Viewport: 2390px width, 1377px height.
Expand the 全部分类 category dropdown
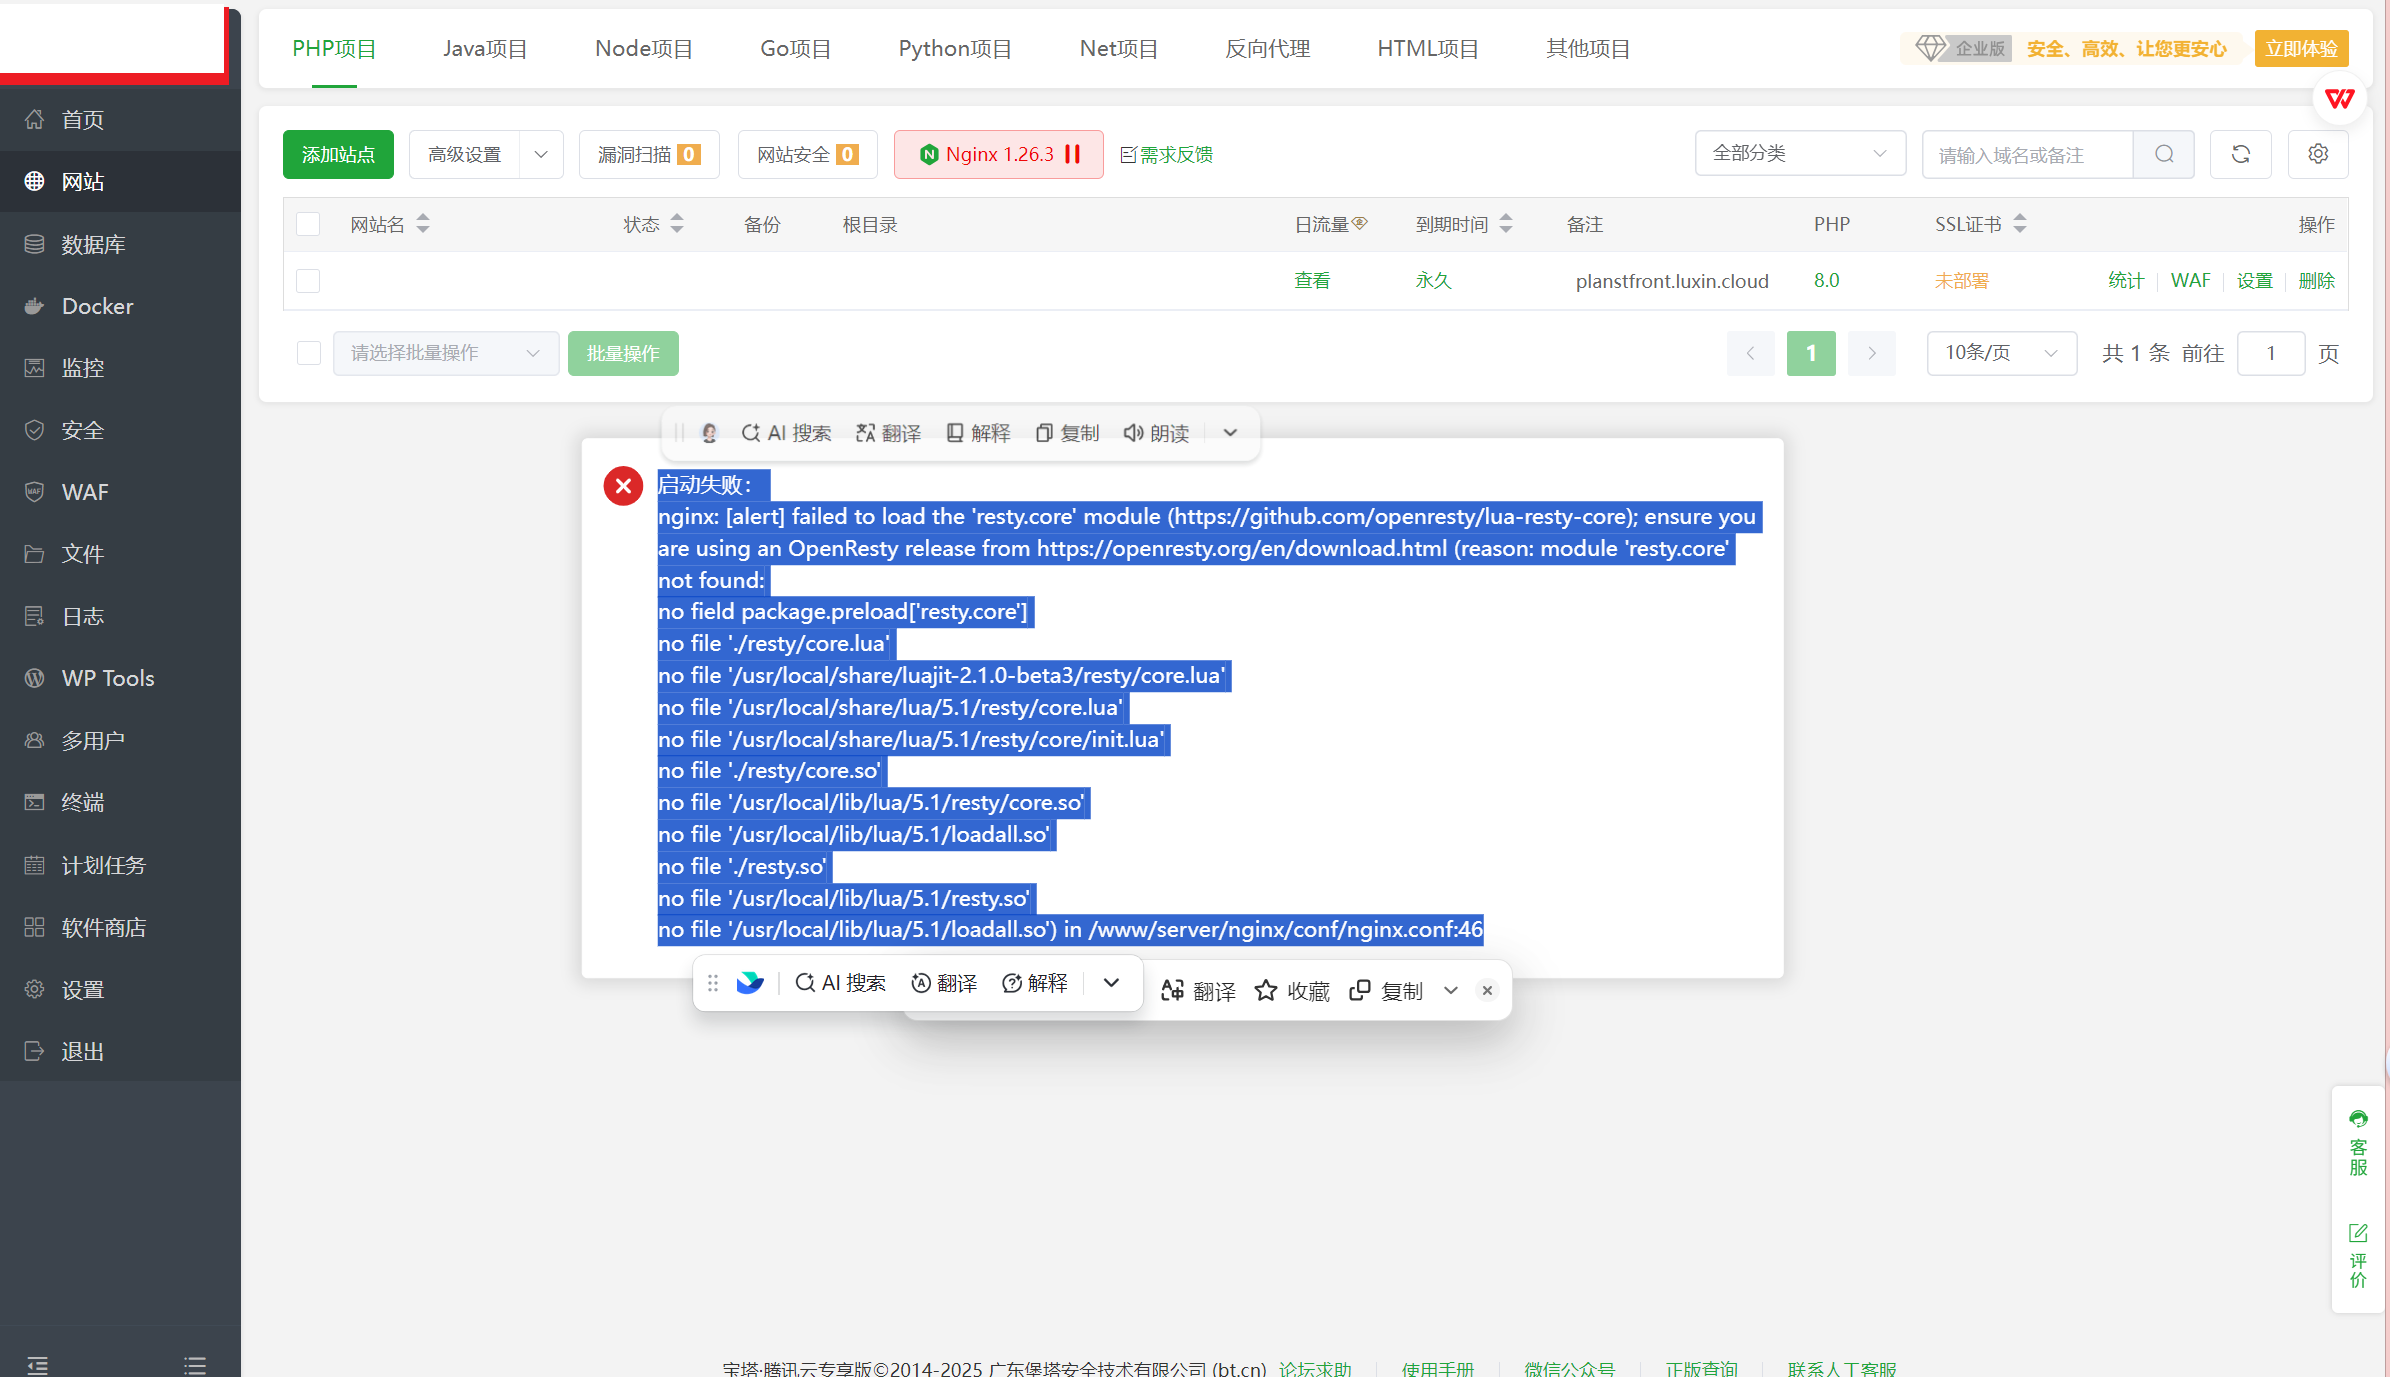(x=1799, y=153)
